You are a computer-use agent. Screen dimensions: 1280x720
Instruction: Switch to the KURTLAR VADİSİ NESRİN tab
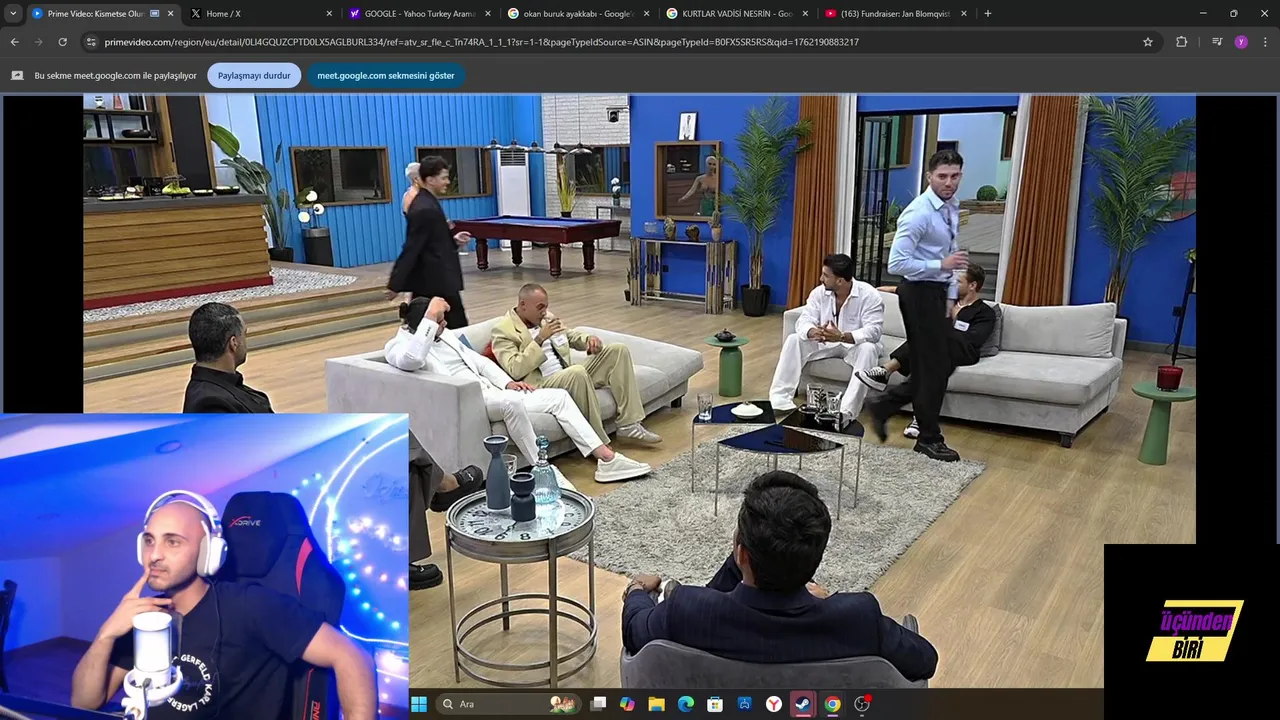(x=738, y=14)
